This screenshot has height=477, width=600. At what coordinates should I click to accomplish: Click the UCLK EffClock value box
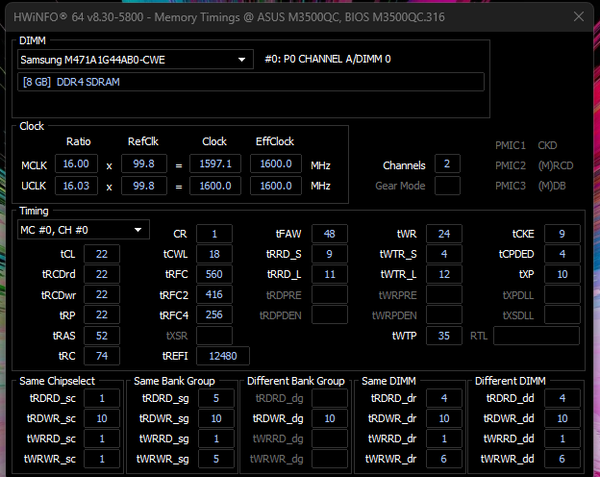[x=275, y=186]
